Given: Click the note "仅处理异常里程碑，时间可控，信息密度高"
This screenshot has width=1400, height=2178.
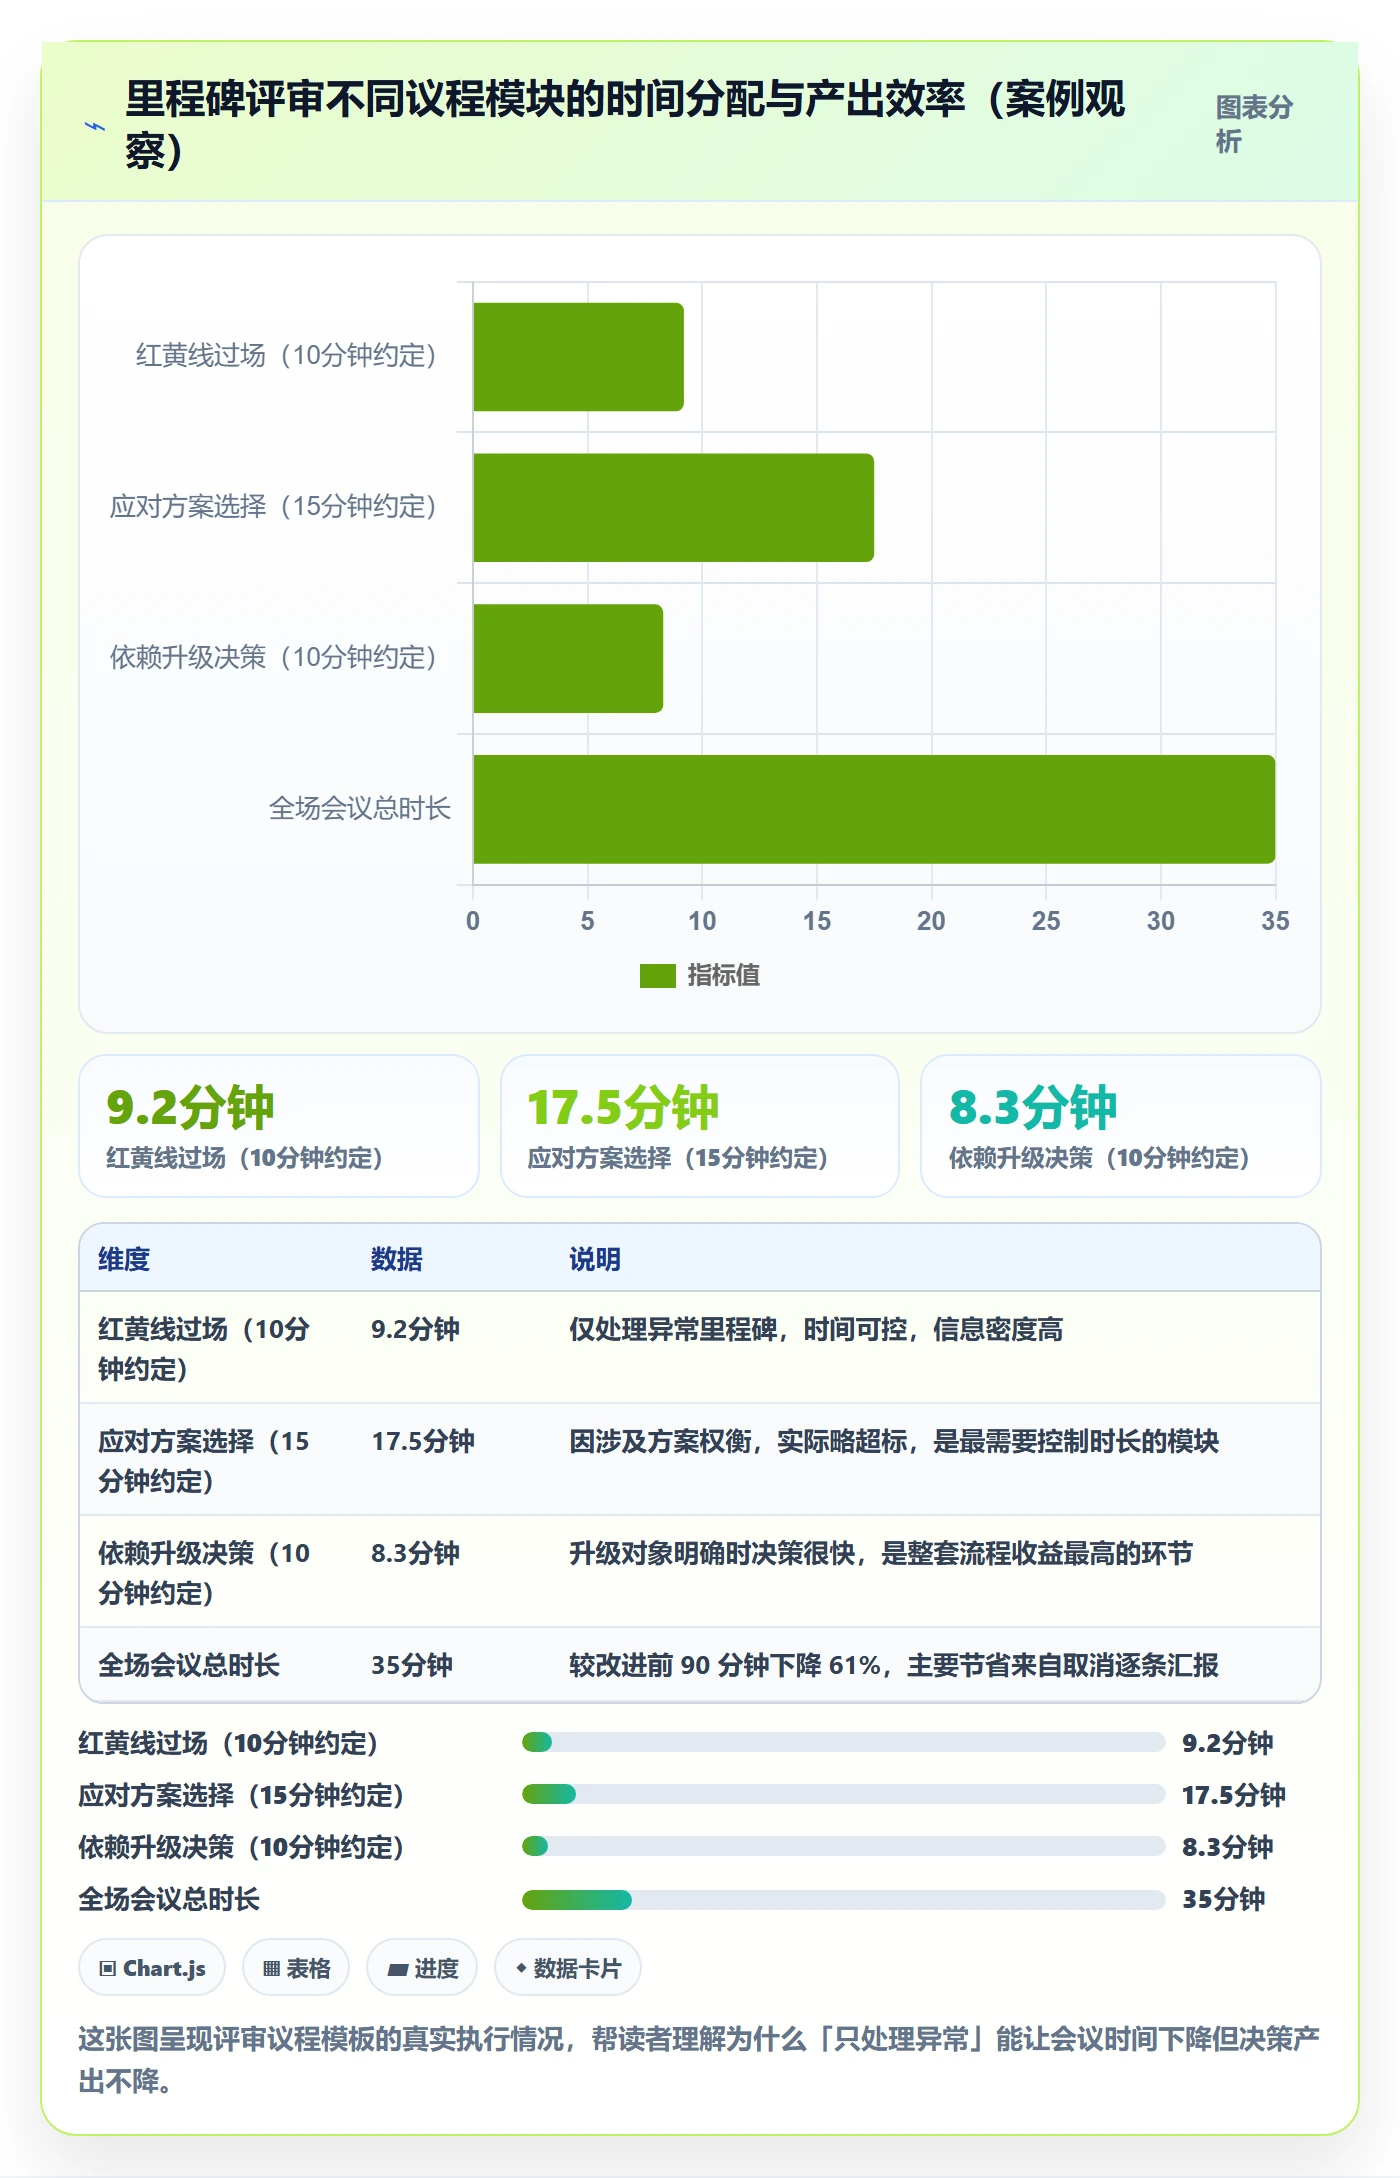Looking at the screenshot, I should (816, 1329).
